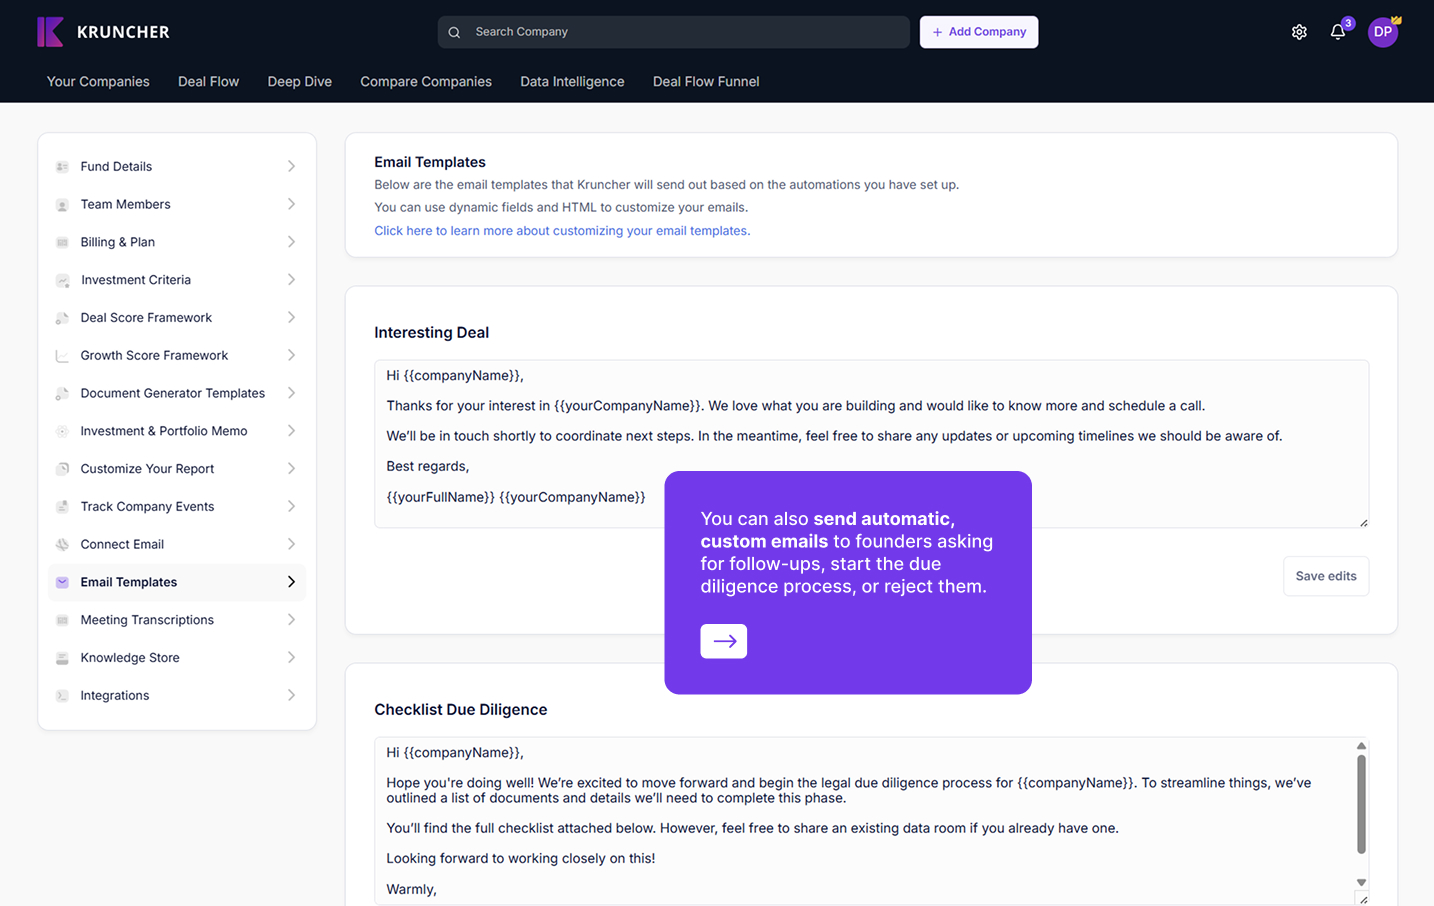Click the Team Members sidebar icon
The height and width of the screenshot is (906, 1434).
point(62,205)
